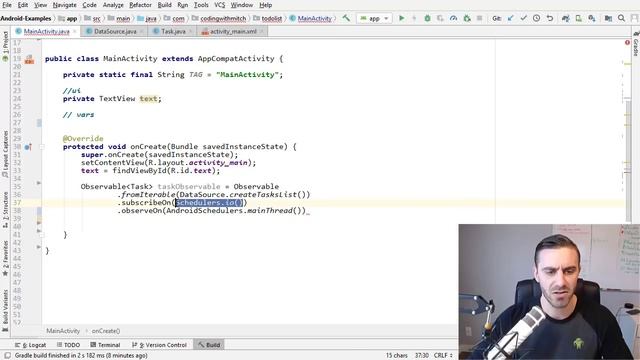Click the run coverage icon beside debug
This screenshot has height=360, width=640.
440,18
